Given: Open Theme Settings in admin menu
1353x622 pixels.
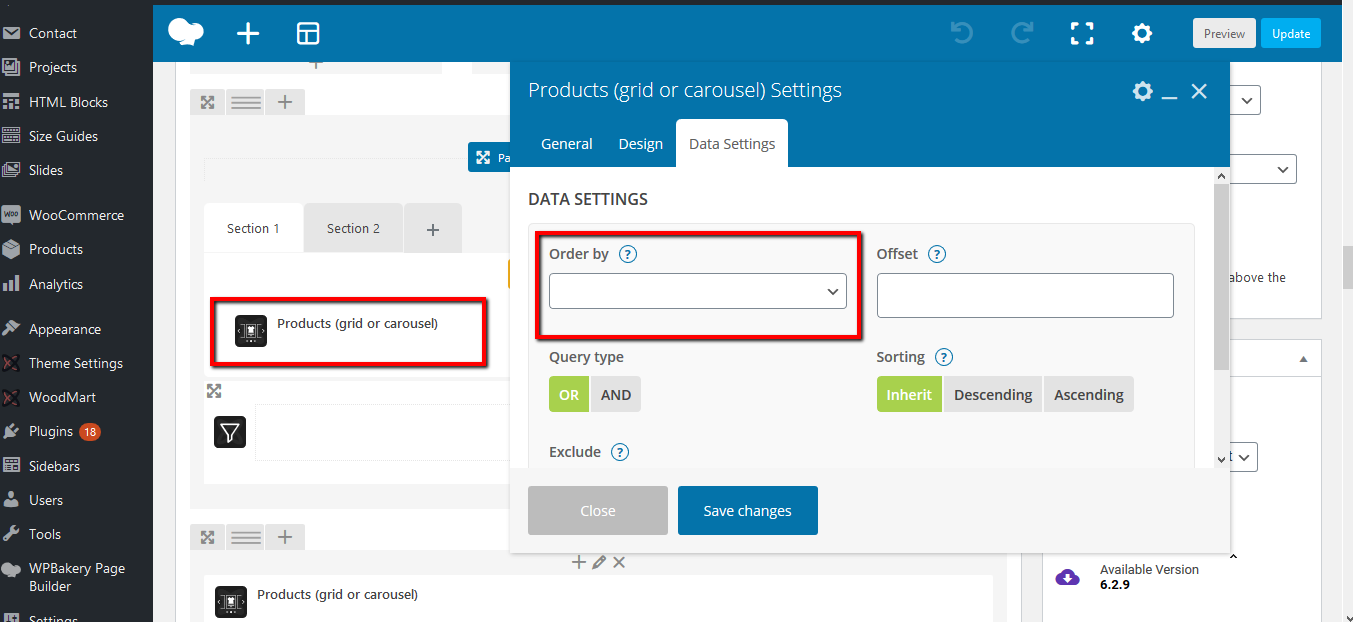Looking at the screenshot, I should [76, 363].
